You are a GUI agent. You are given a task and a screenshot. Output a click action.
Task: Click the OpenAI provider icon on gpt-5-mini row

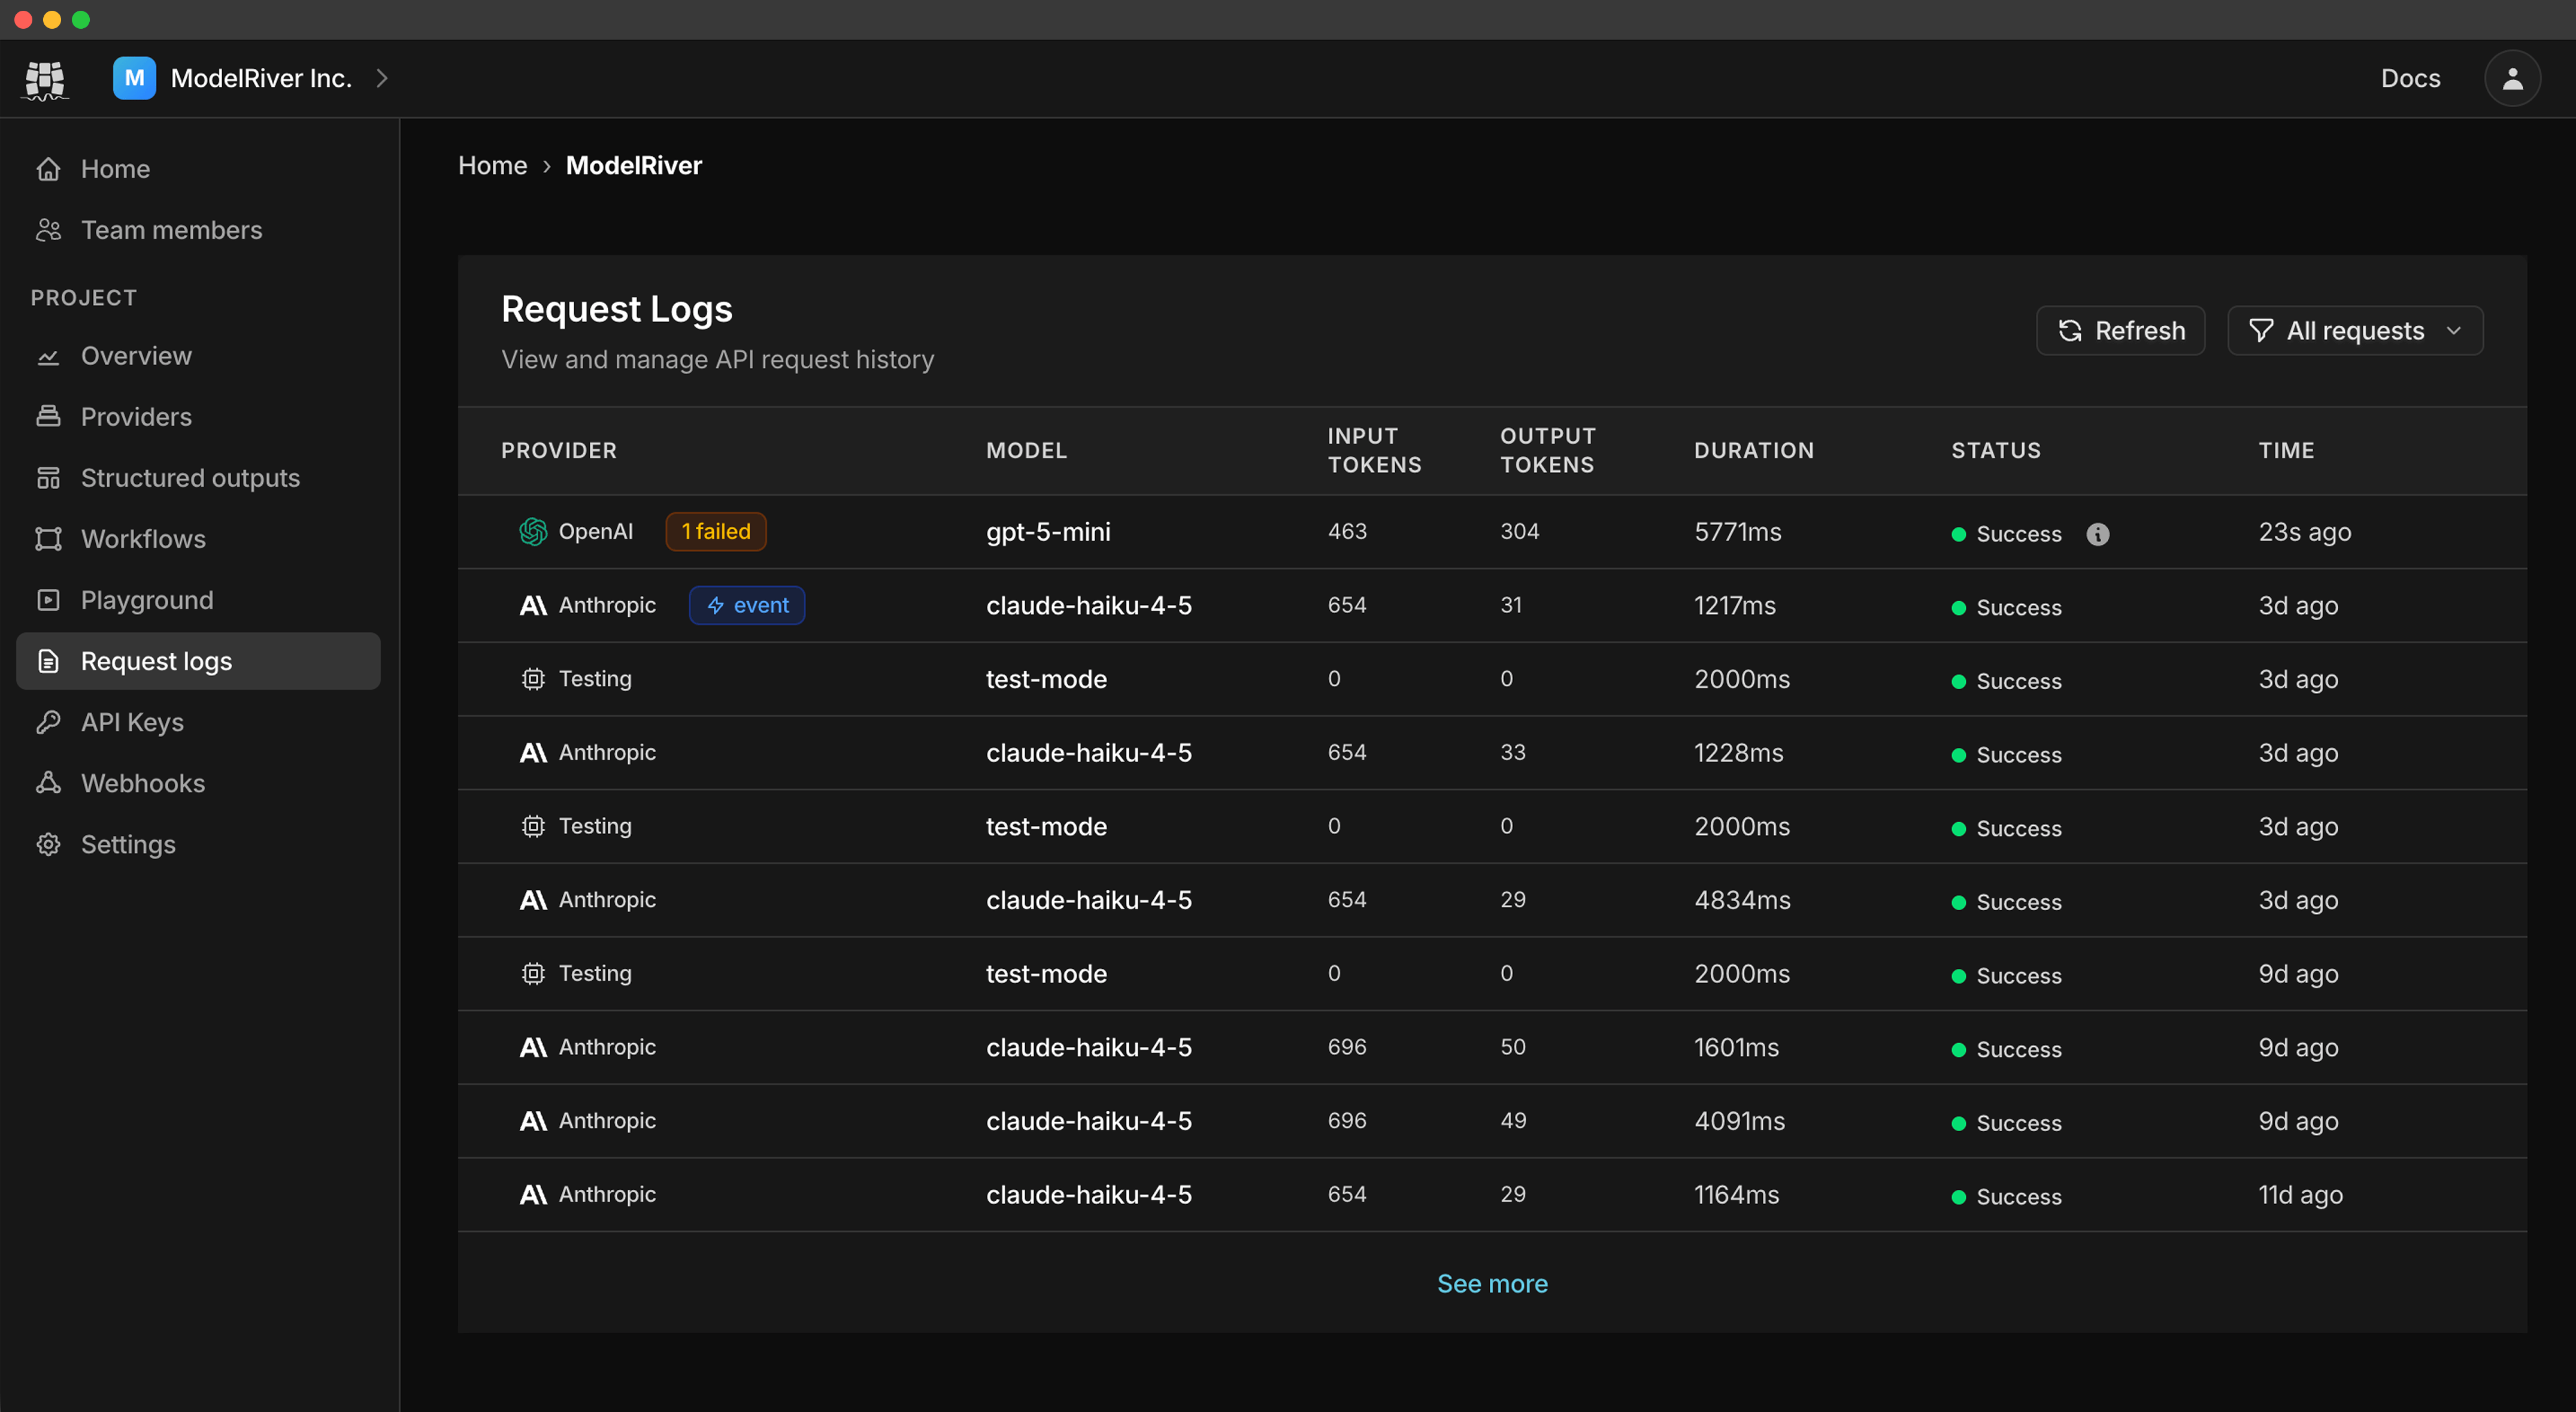(x=533, y=531)
